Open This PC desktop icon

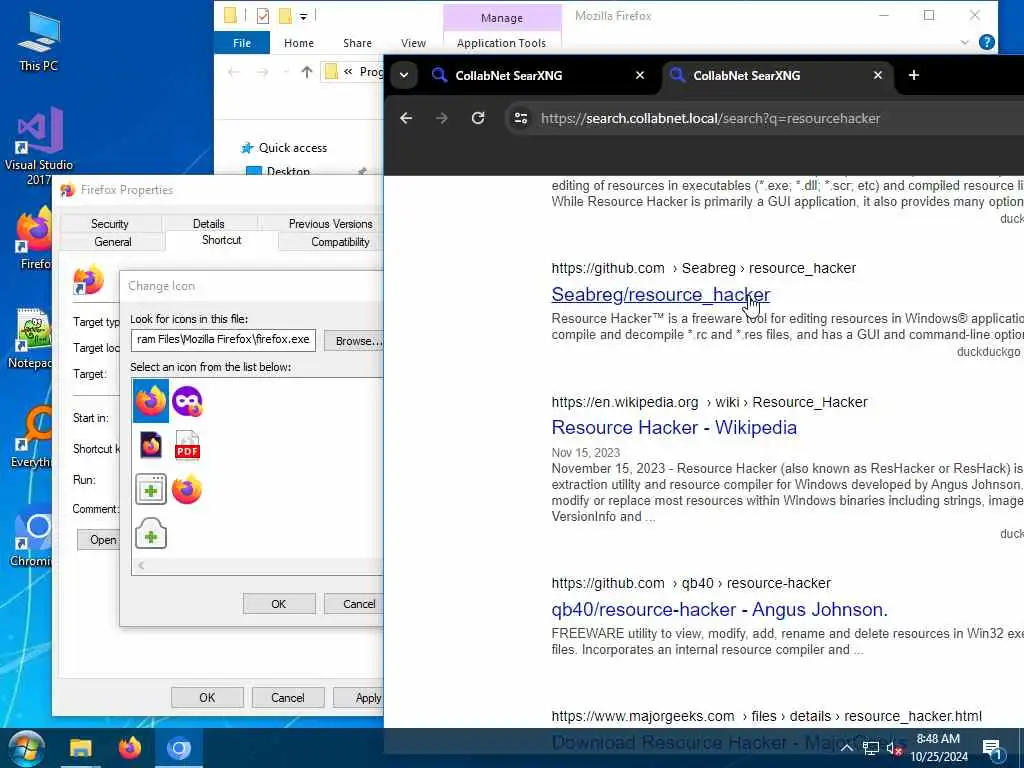click(x=39, y=42)
